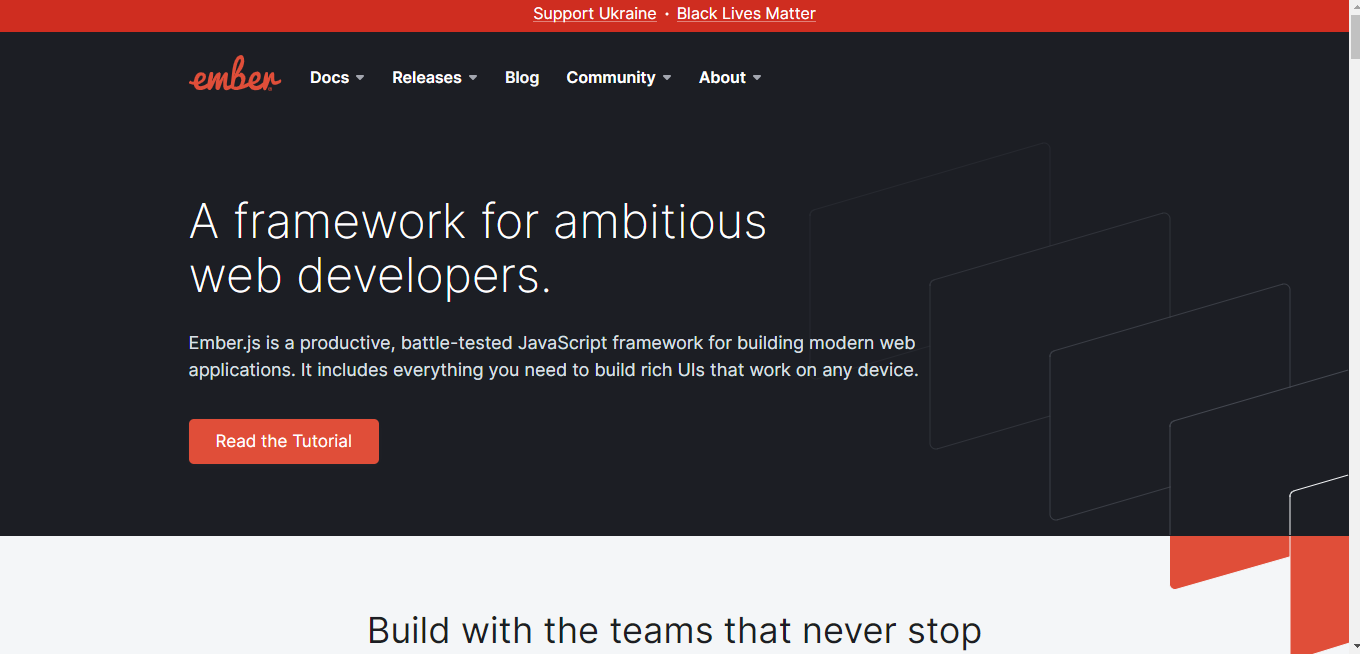Click the scrollbar up arrow
1360x654 pixels.
pyautogui.click(x=1354, y=8)
